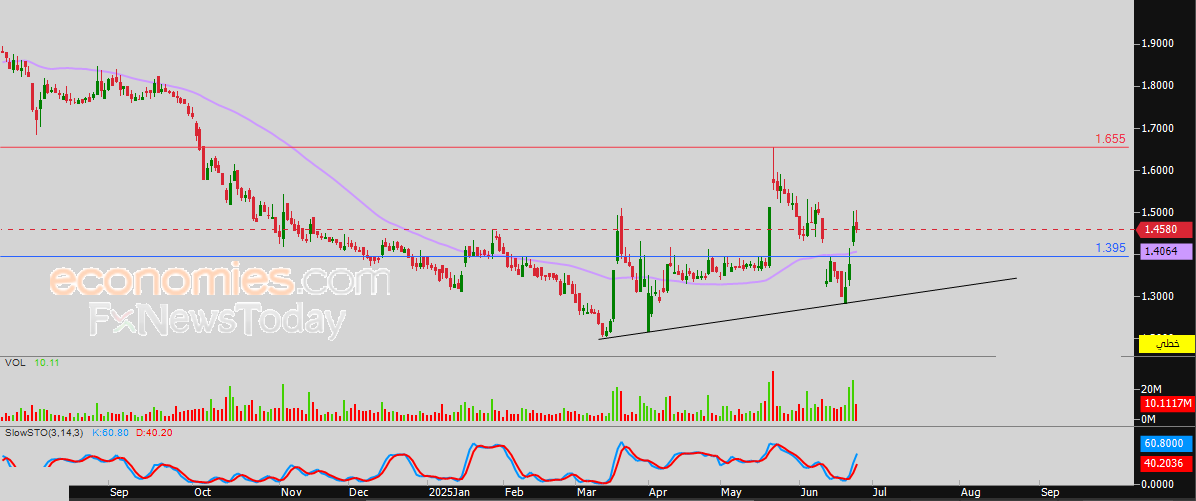Click the Sep label just before Oct
This screenshot has width=1196, height=501.
pyautogui.click(x=119, y=493)
